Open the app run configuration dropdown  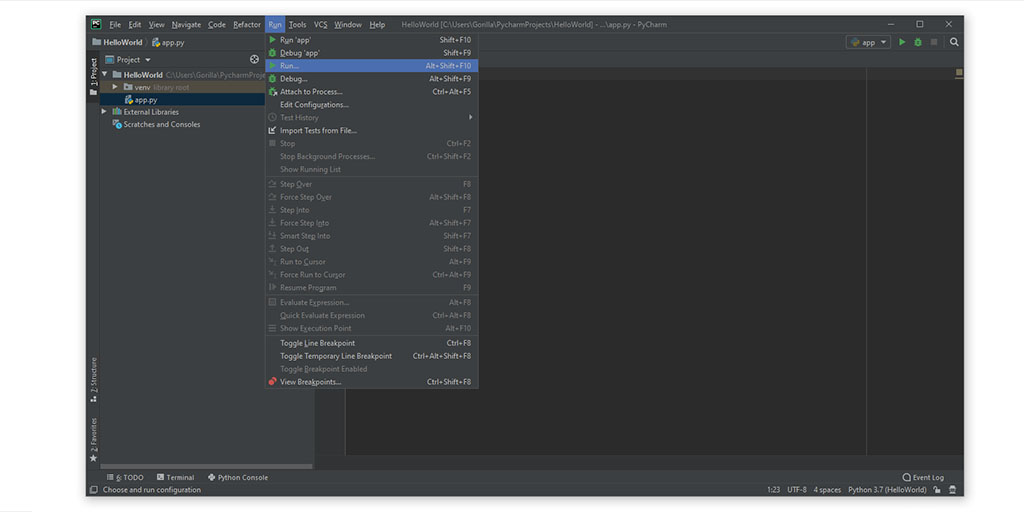pyautogui.click(x=868, y=42)
